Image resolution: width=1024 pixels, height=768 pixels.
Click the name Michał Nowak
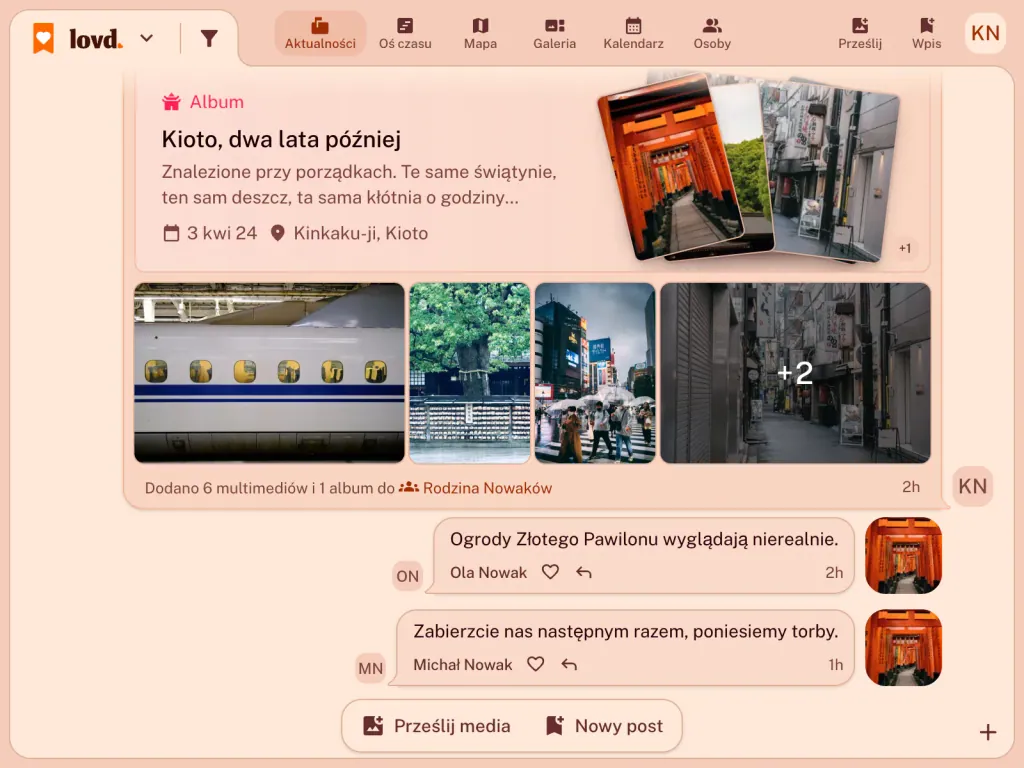pos(462,665)
